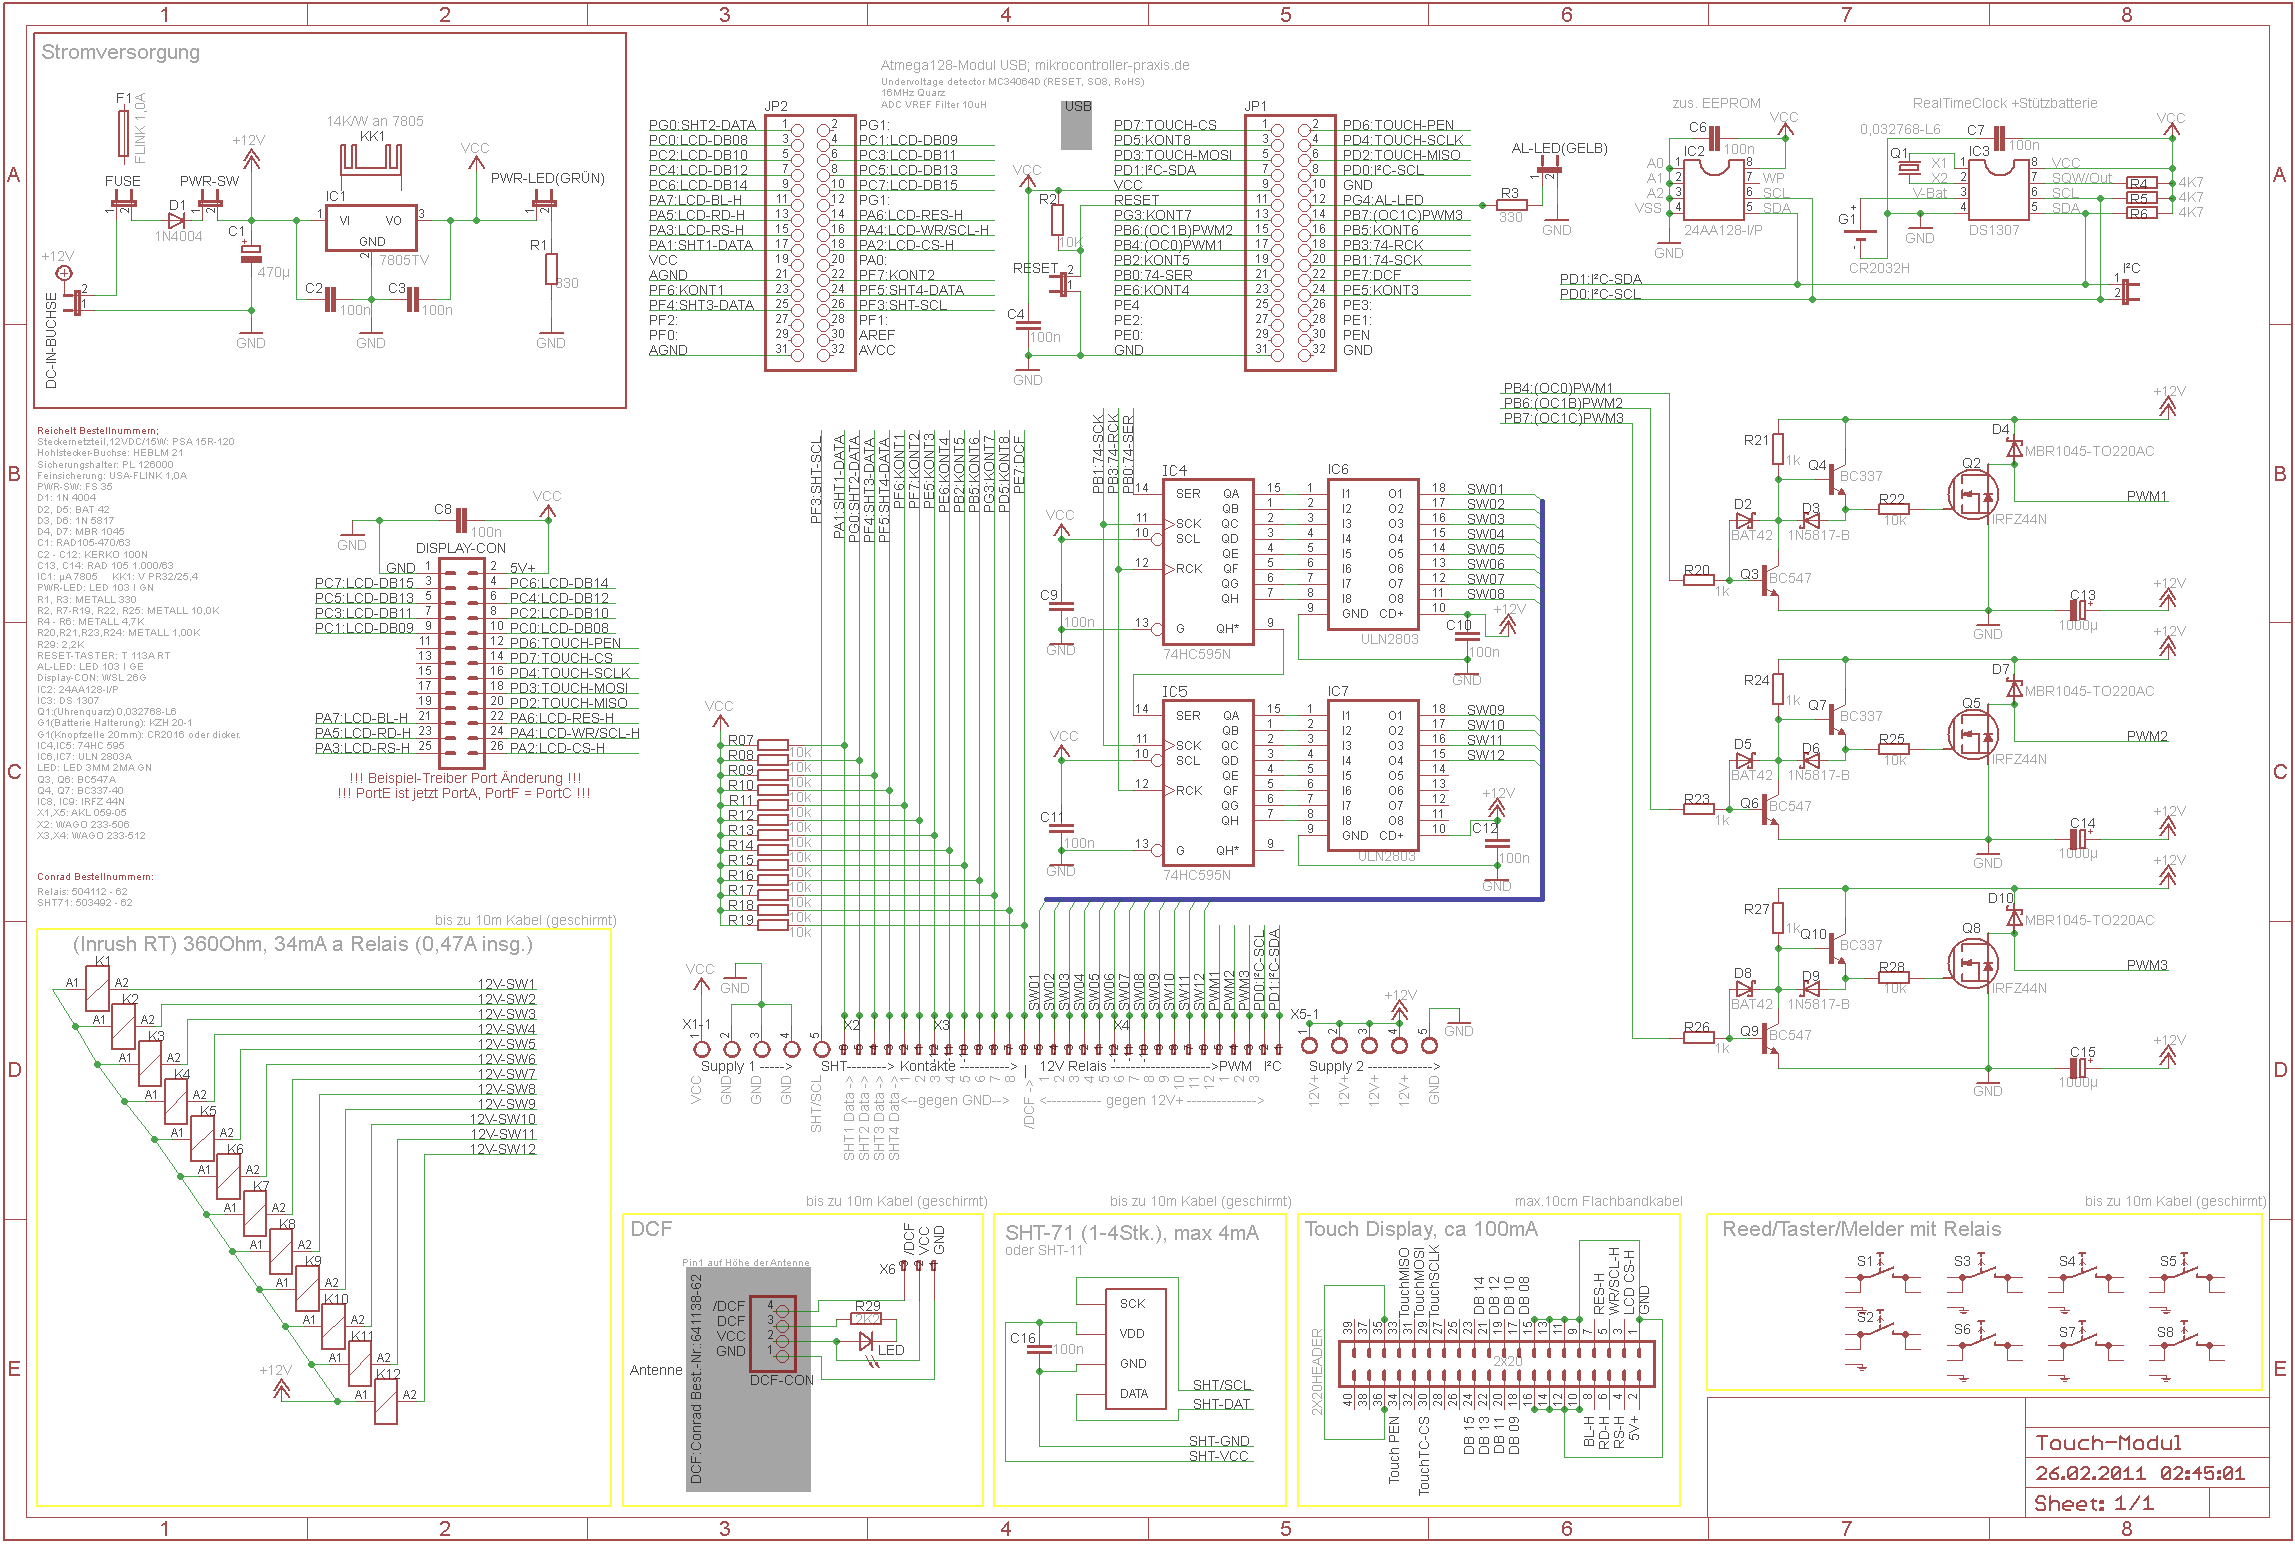Click the R07 resistor label
The height and width of the screenshot is (1545, 2295).
pyautogui.click(x=741, y=740)
